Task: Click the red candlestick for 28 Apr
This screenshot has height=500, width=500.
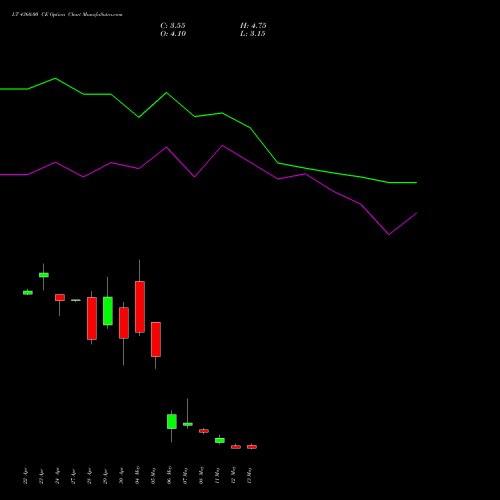Action: point(92,318)
